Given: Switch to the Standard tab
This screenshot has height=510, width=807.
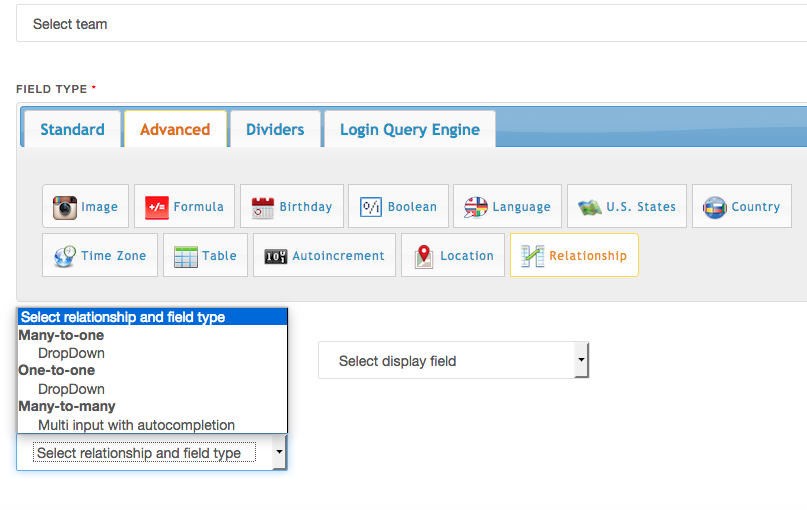Looking at the screenshot, I should (73, 129).
